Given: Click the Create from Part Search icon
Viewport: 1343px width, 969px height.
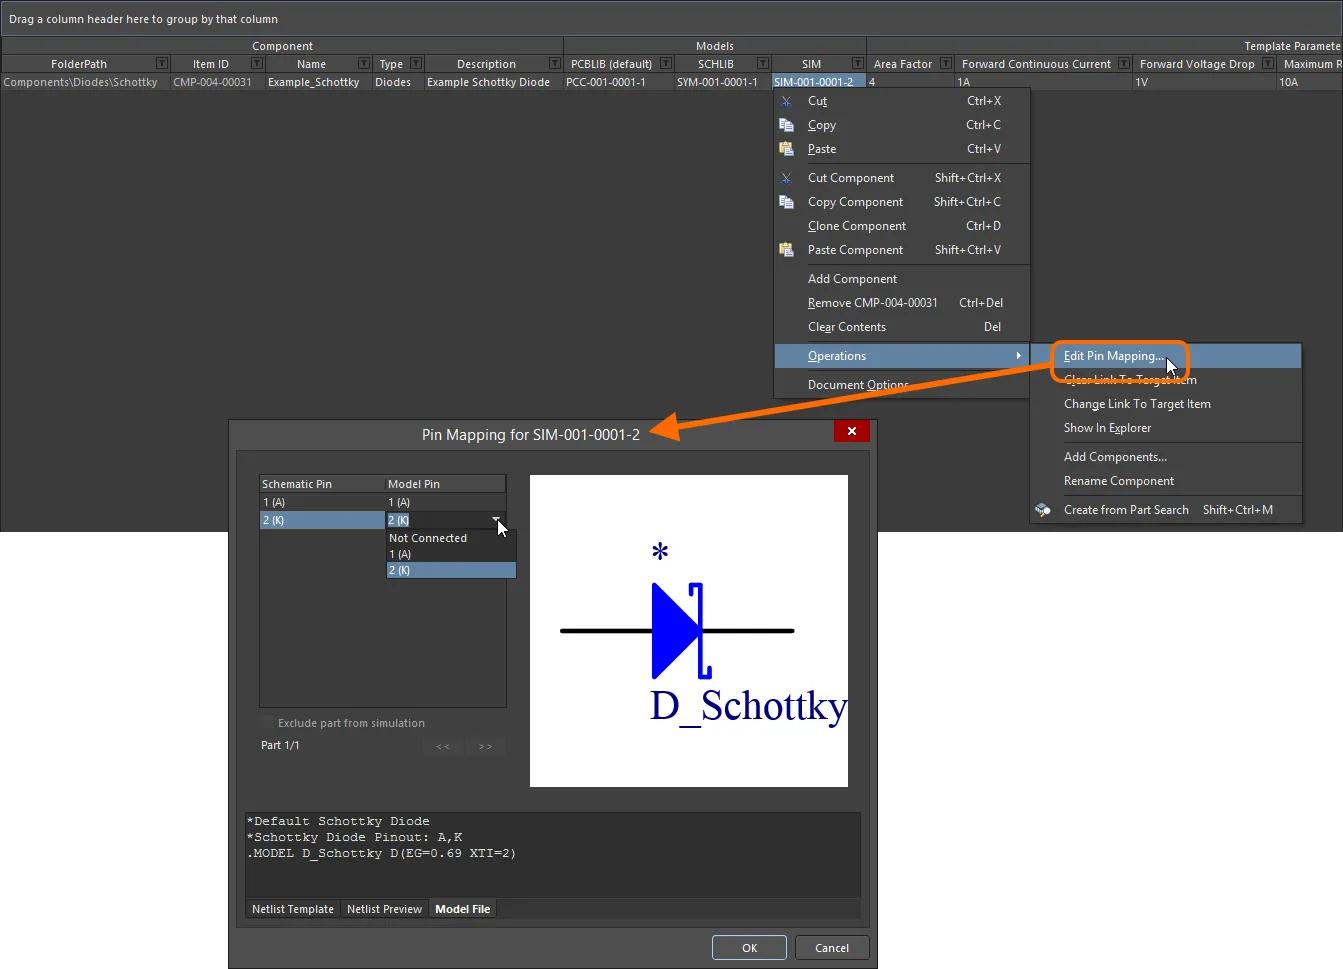Looking at the screenshot, I should [1043, 509].
